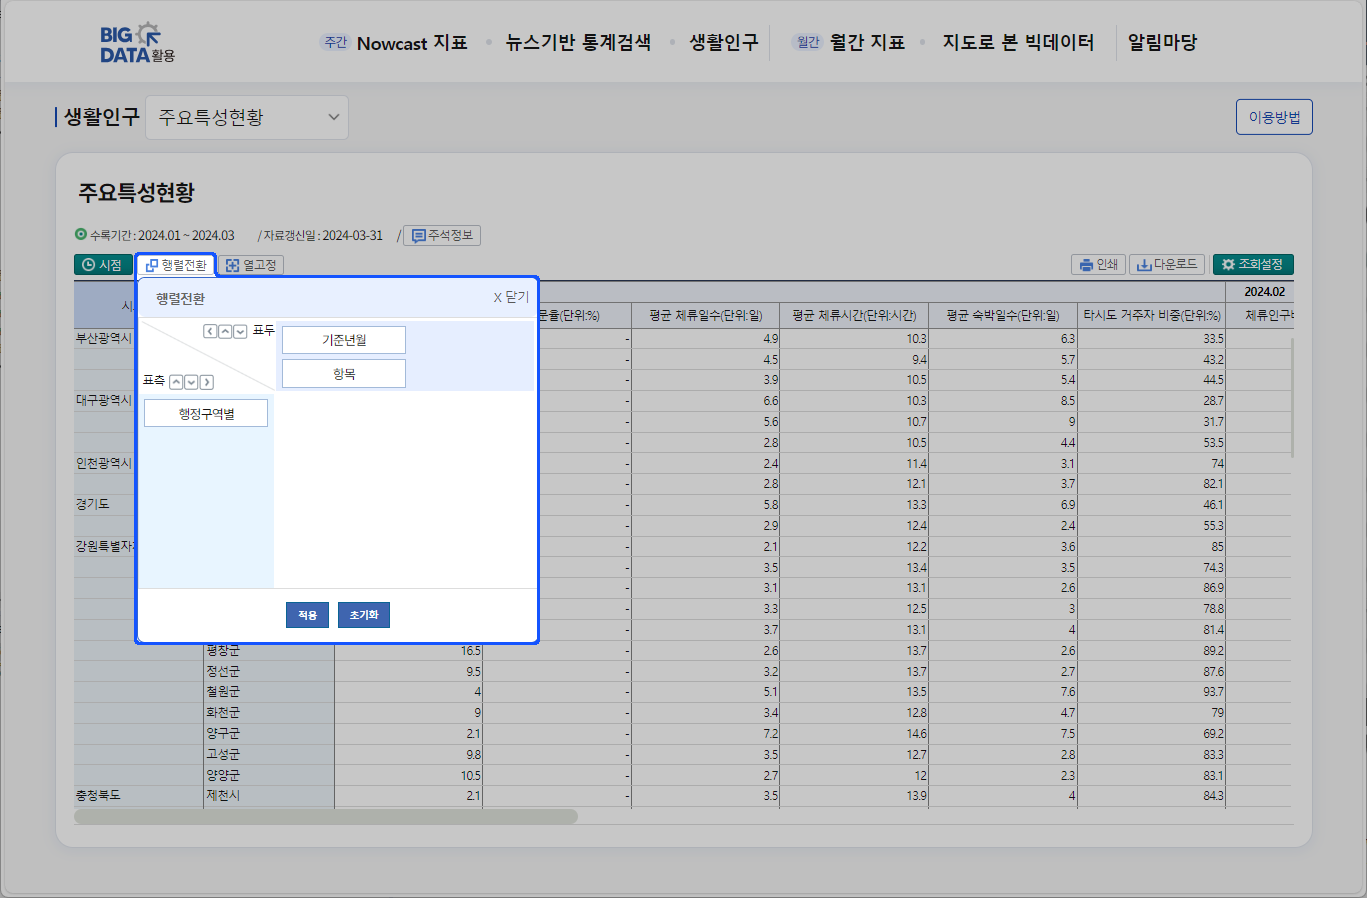Click the 인쇄 print icon button
This screenshot has width=1367, height=898.
[x=1098, y=265]
